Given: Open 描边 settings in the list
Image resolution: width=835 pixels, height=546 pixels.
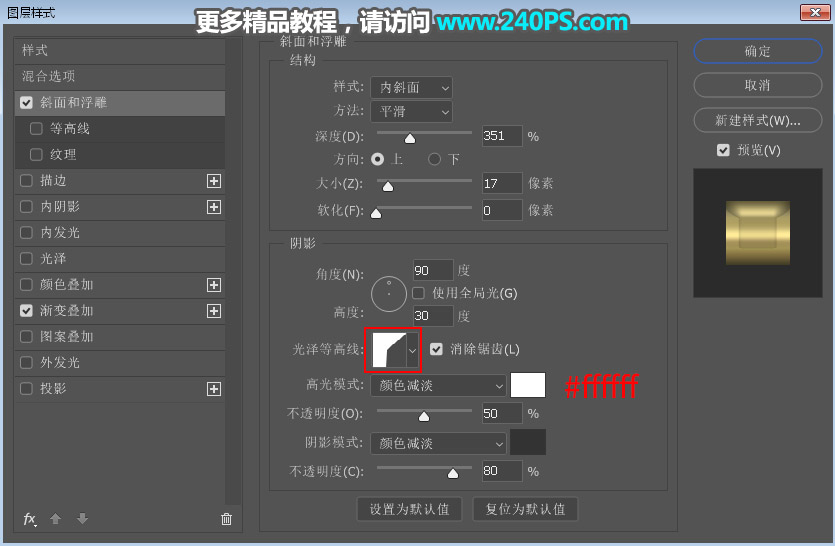Looking at the screenshot, I should pos(120,181).
